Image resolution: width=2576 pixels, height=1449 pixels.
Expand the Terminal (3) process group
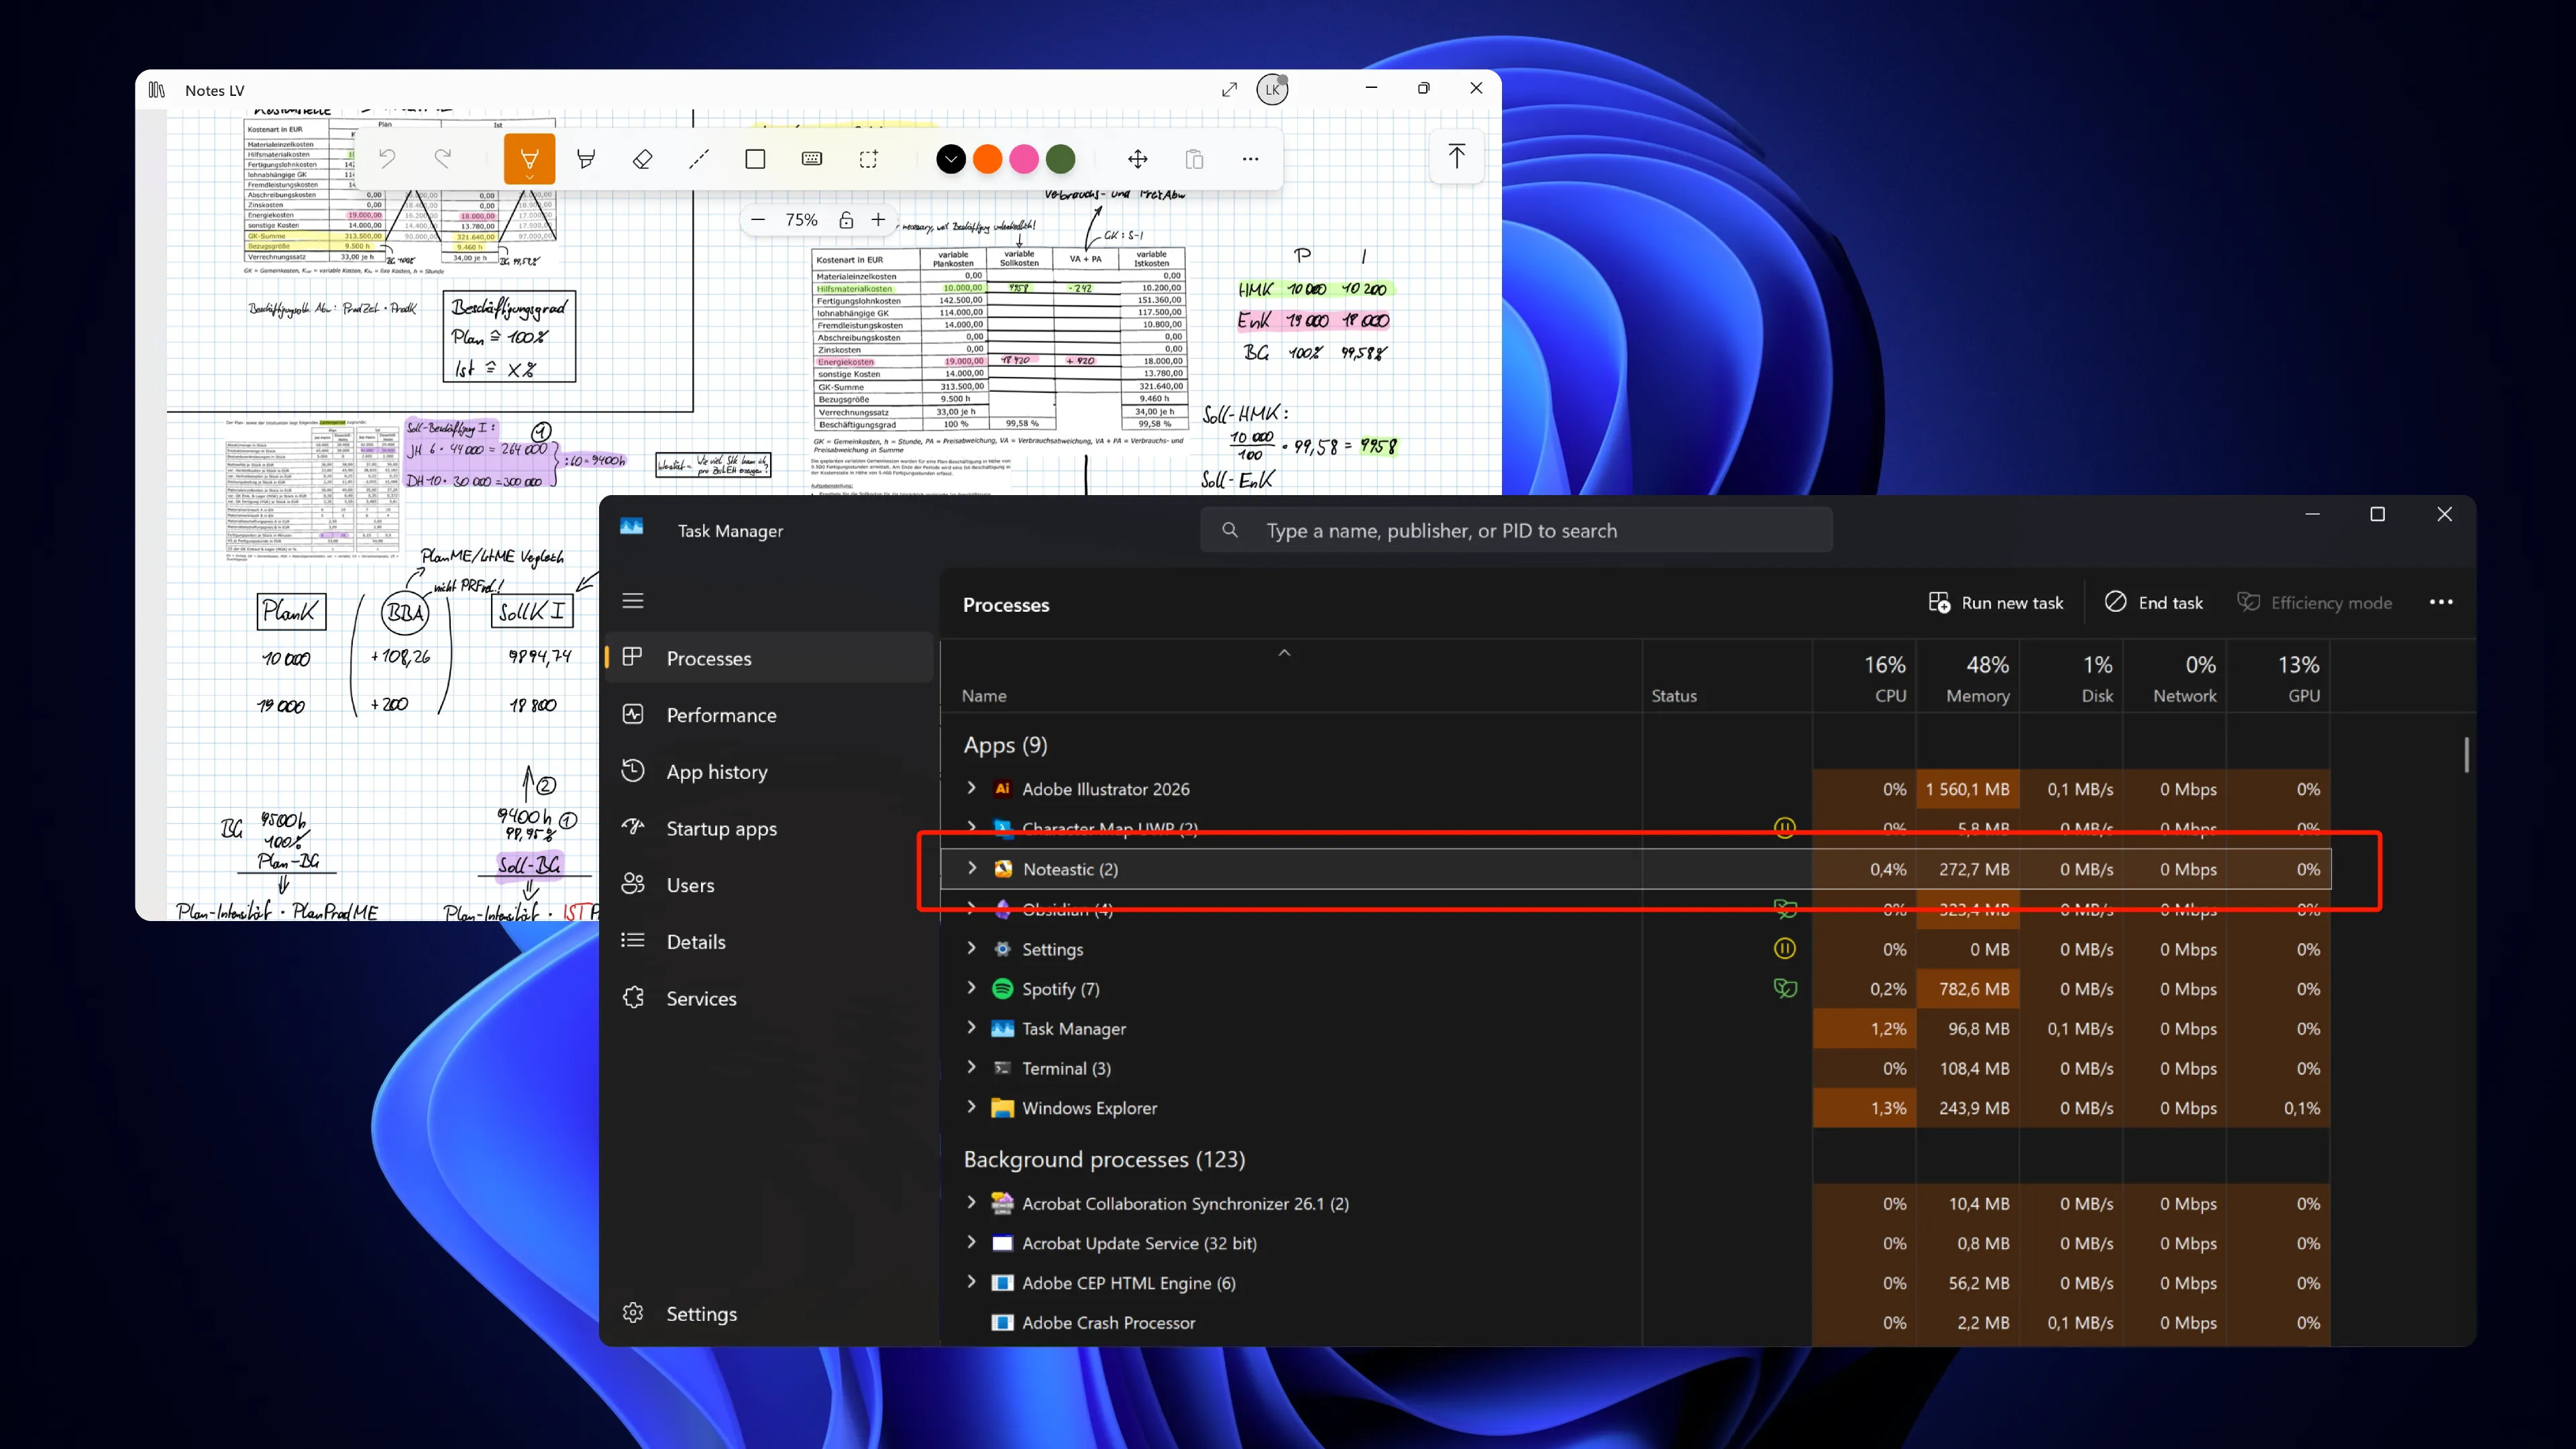pos(971,1067)
